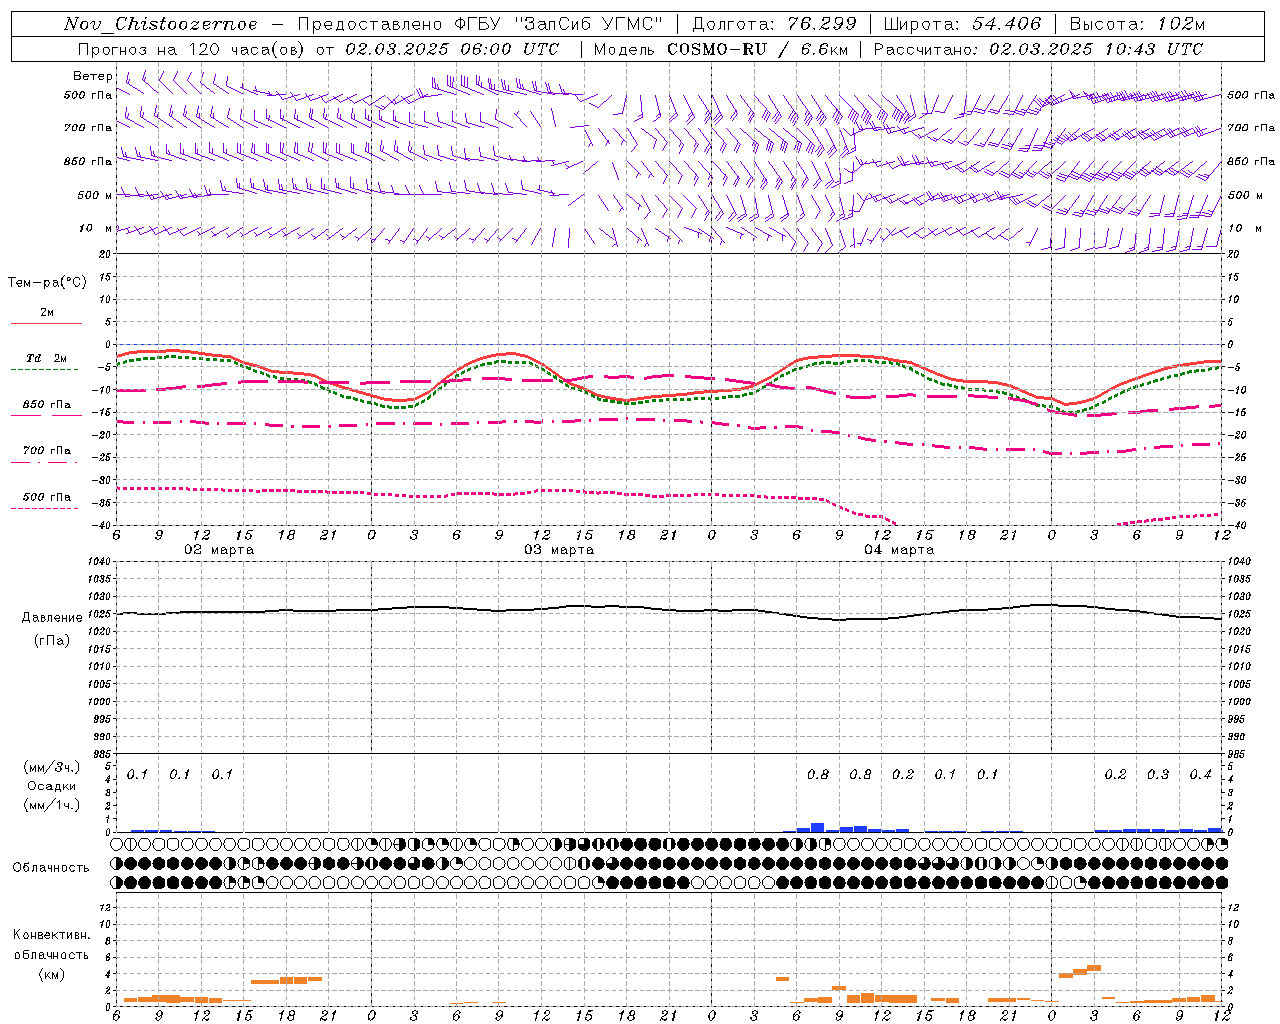Screen dimensions: 1280x1024
Task: Select the 'Широта: 54.406' header field
Action: 962,24
